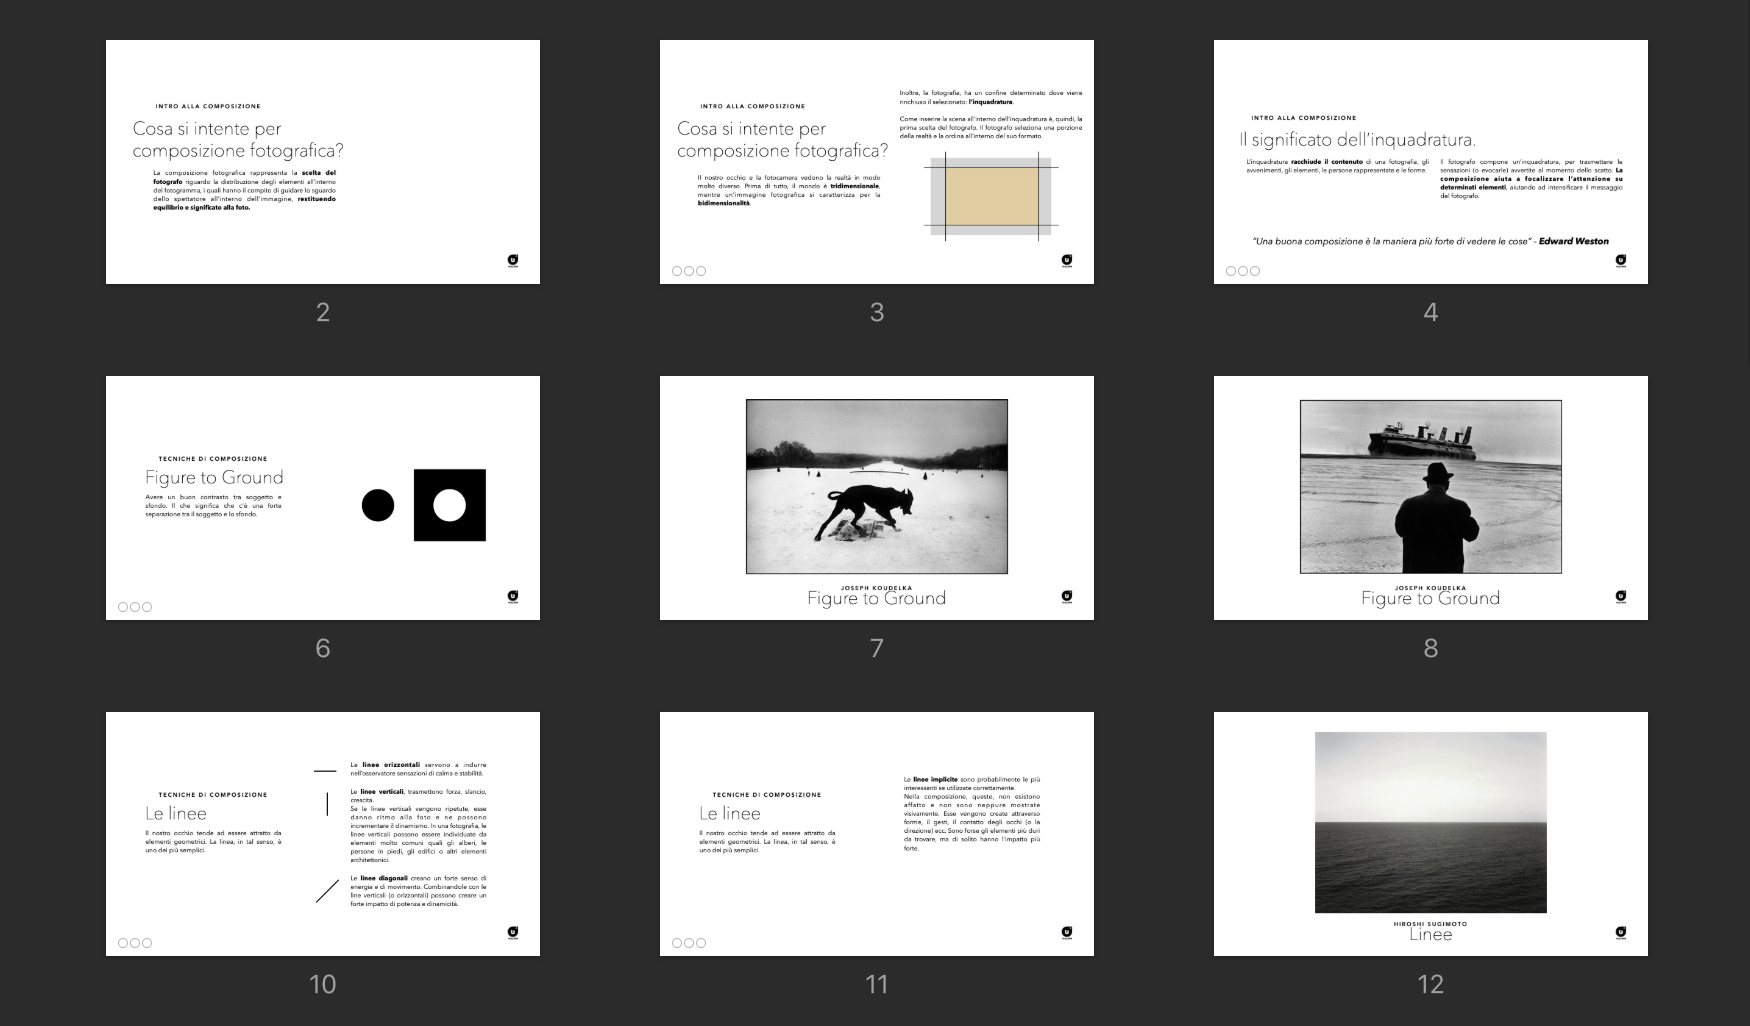Click the build-order dots on slide 10
The image size is (1750, 1026).
click(135, 943)
